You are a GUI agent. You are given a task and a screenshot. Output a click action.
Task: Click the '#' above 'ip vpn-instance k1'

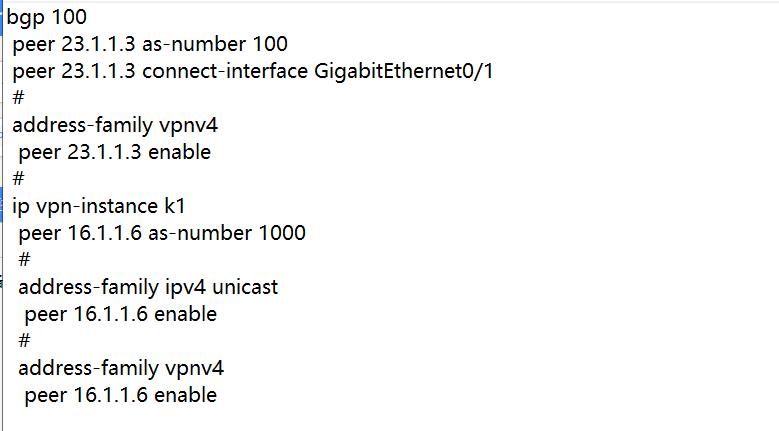[18, 179]
